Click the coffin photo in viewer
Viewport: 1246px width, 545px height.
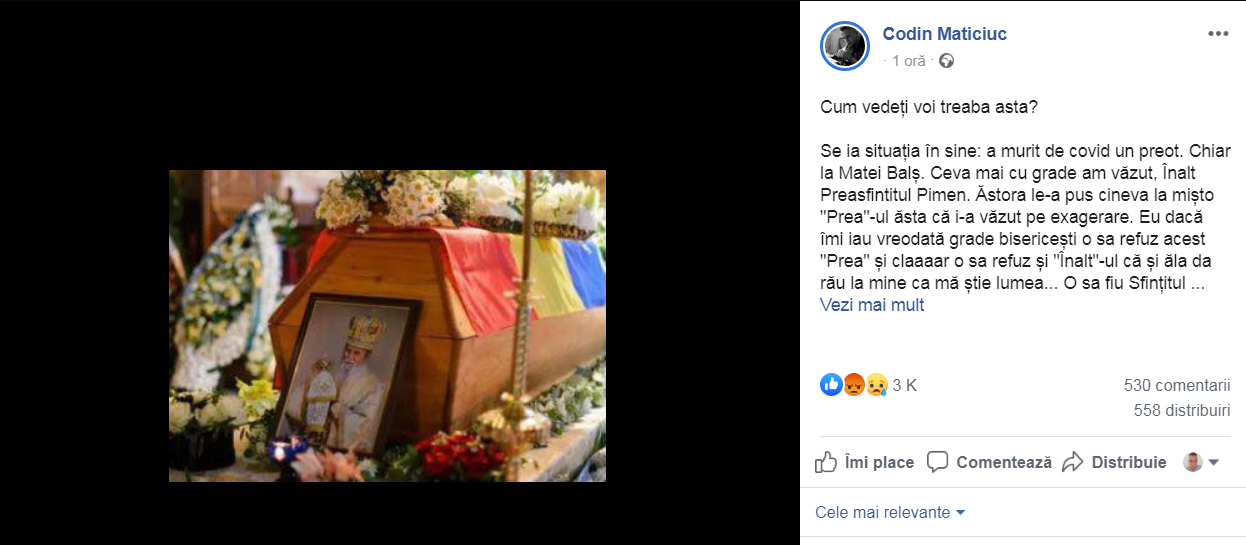[387, 326]
